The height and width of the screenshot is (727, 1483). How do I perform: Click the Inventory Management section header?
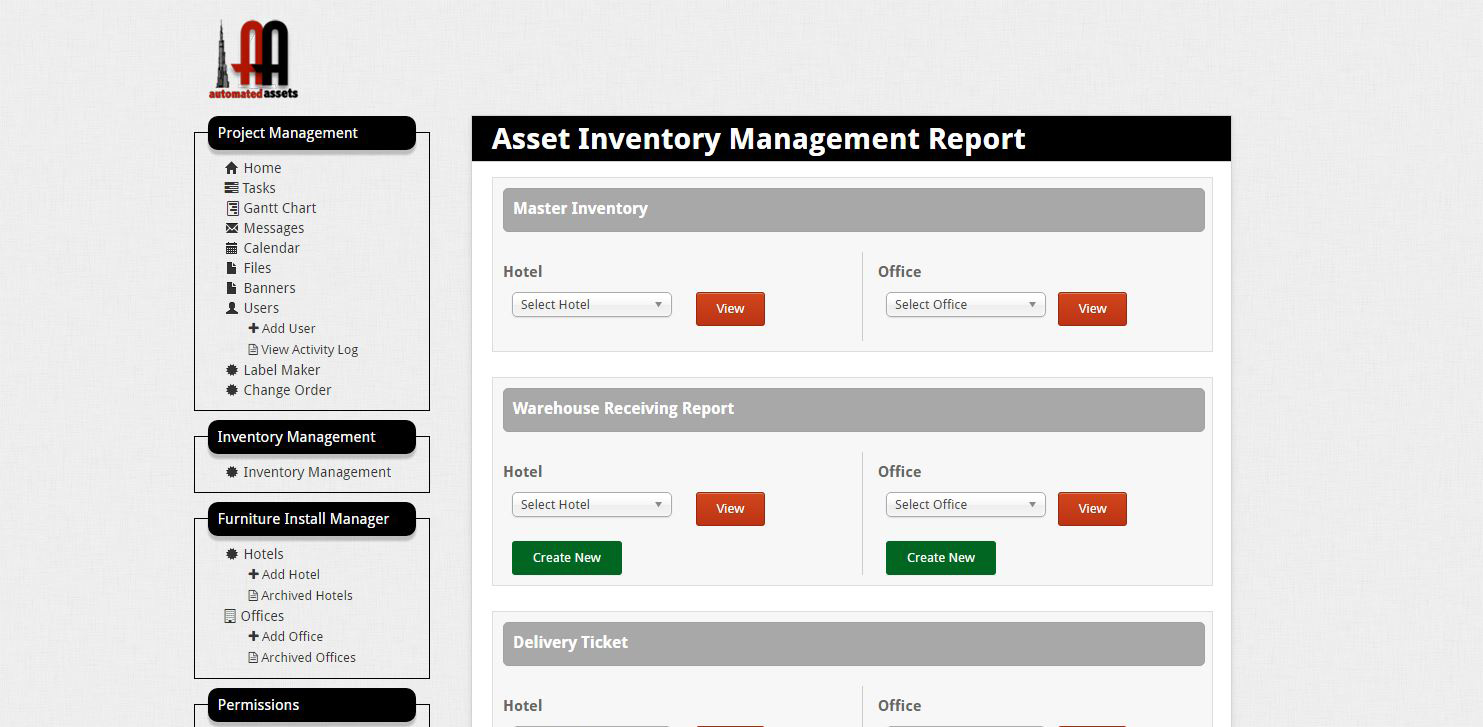point(312,437)
